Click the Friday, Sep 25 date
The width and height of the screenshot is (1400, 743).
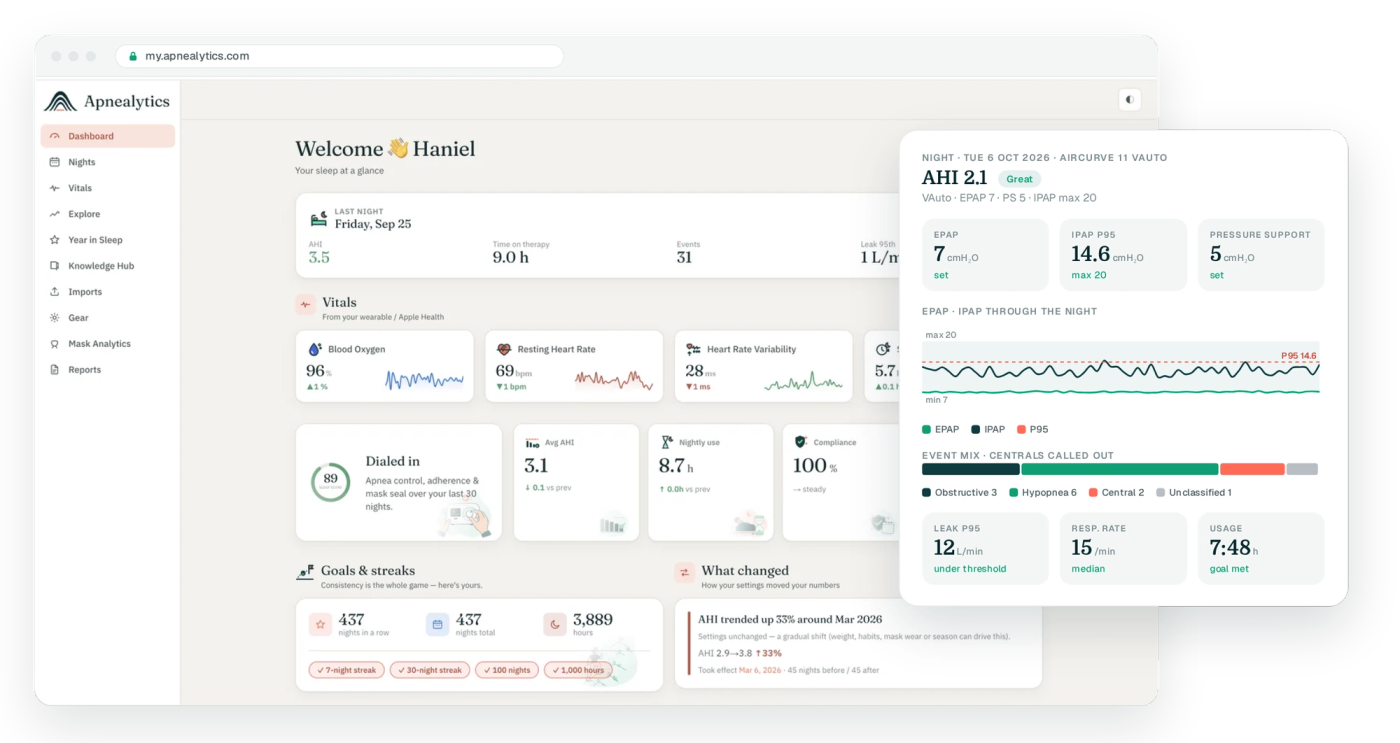coord(373,224)
